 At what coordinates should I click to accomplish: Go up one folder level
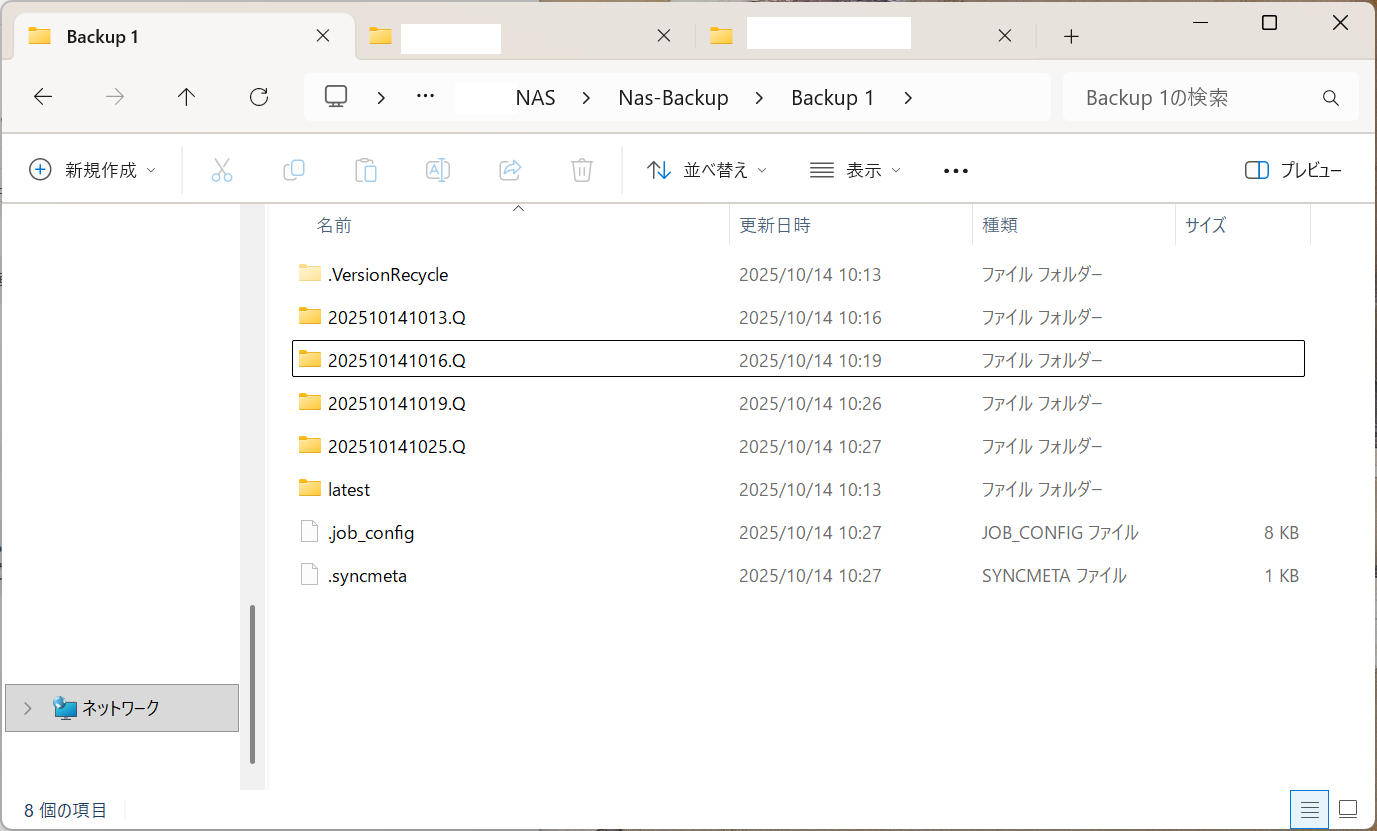[x=186, y=97]
